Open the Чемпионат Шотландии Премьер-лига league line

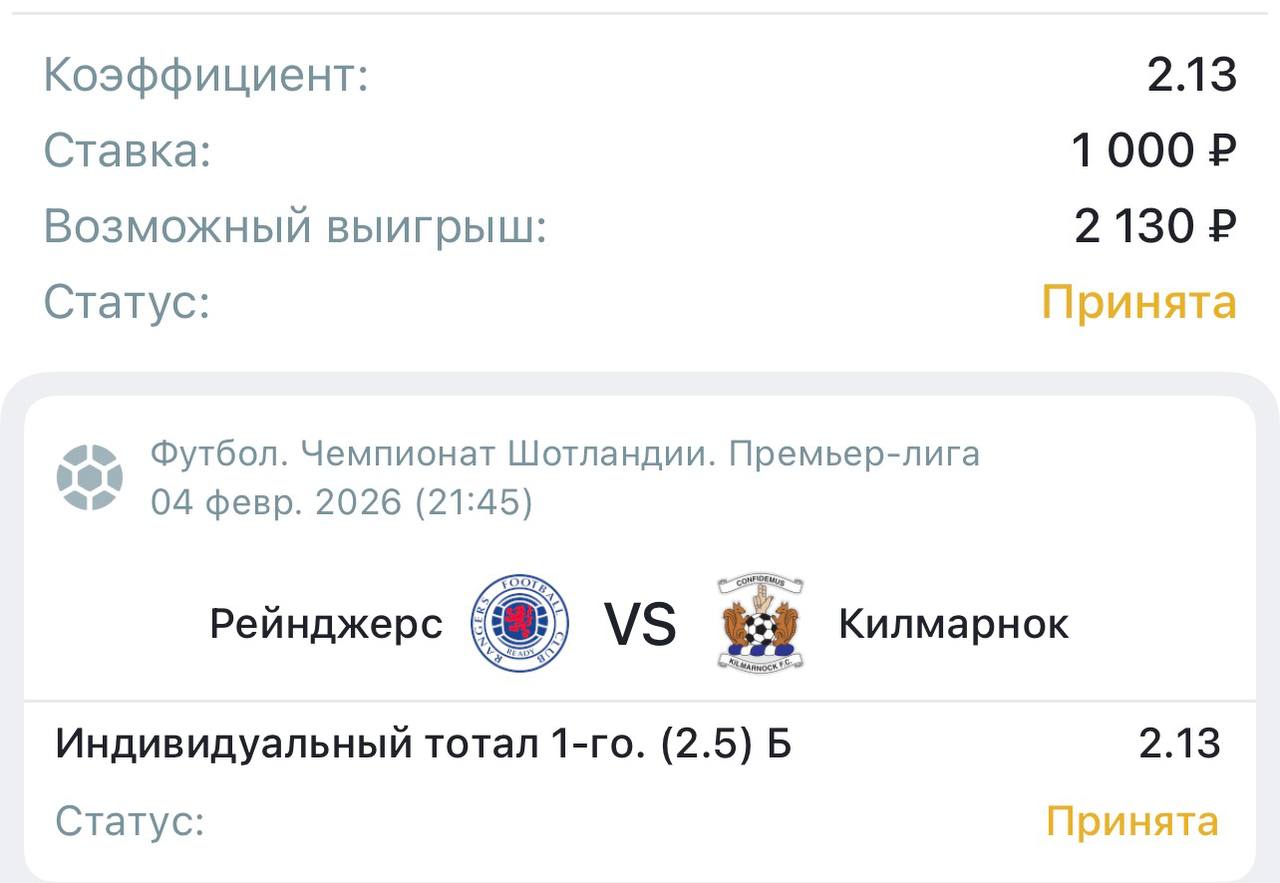coord(565,454)
